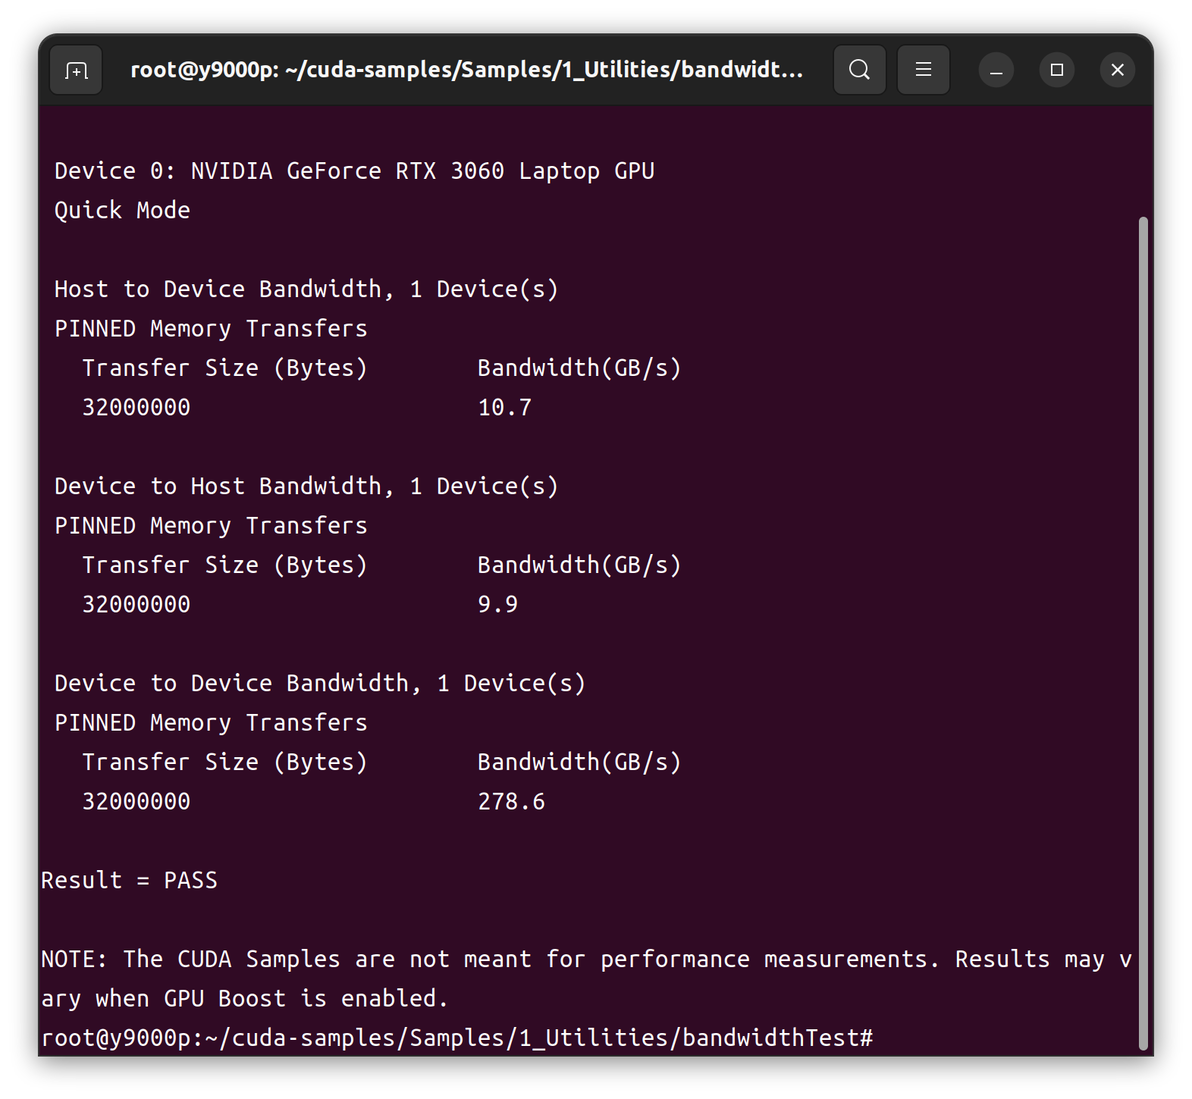Click the bandwidth value 10.7
This screenshot has width=1192, height=1099.
[x=505, y=407]
